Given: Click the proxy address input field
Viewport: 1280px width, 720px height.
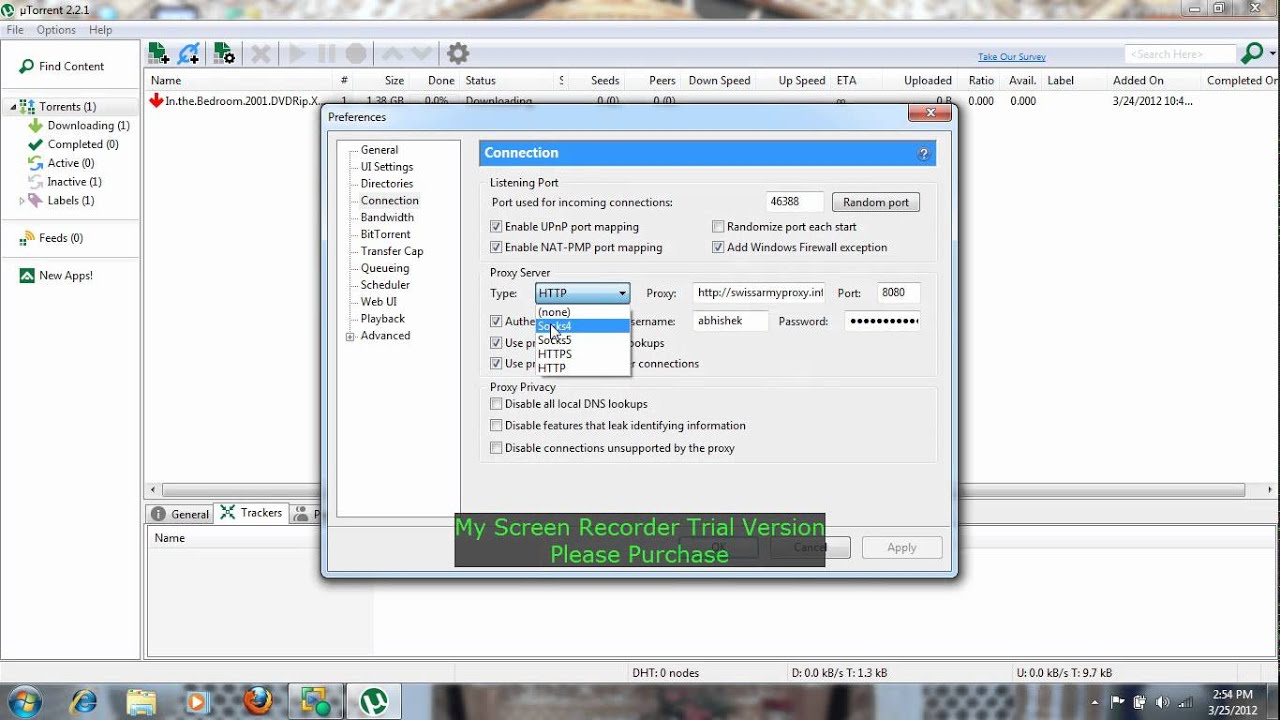Looking at the screenshot, I should click(x=760, y=293).
